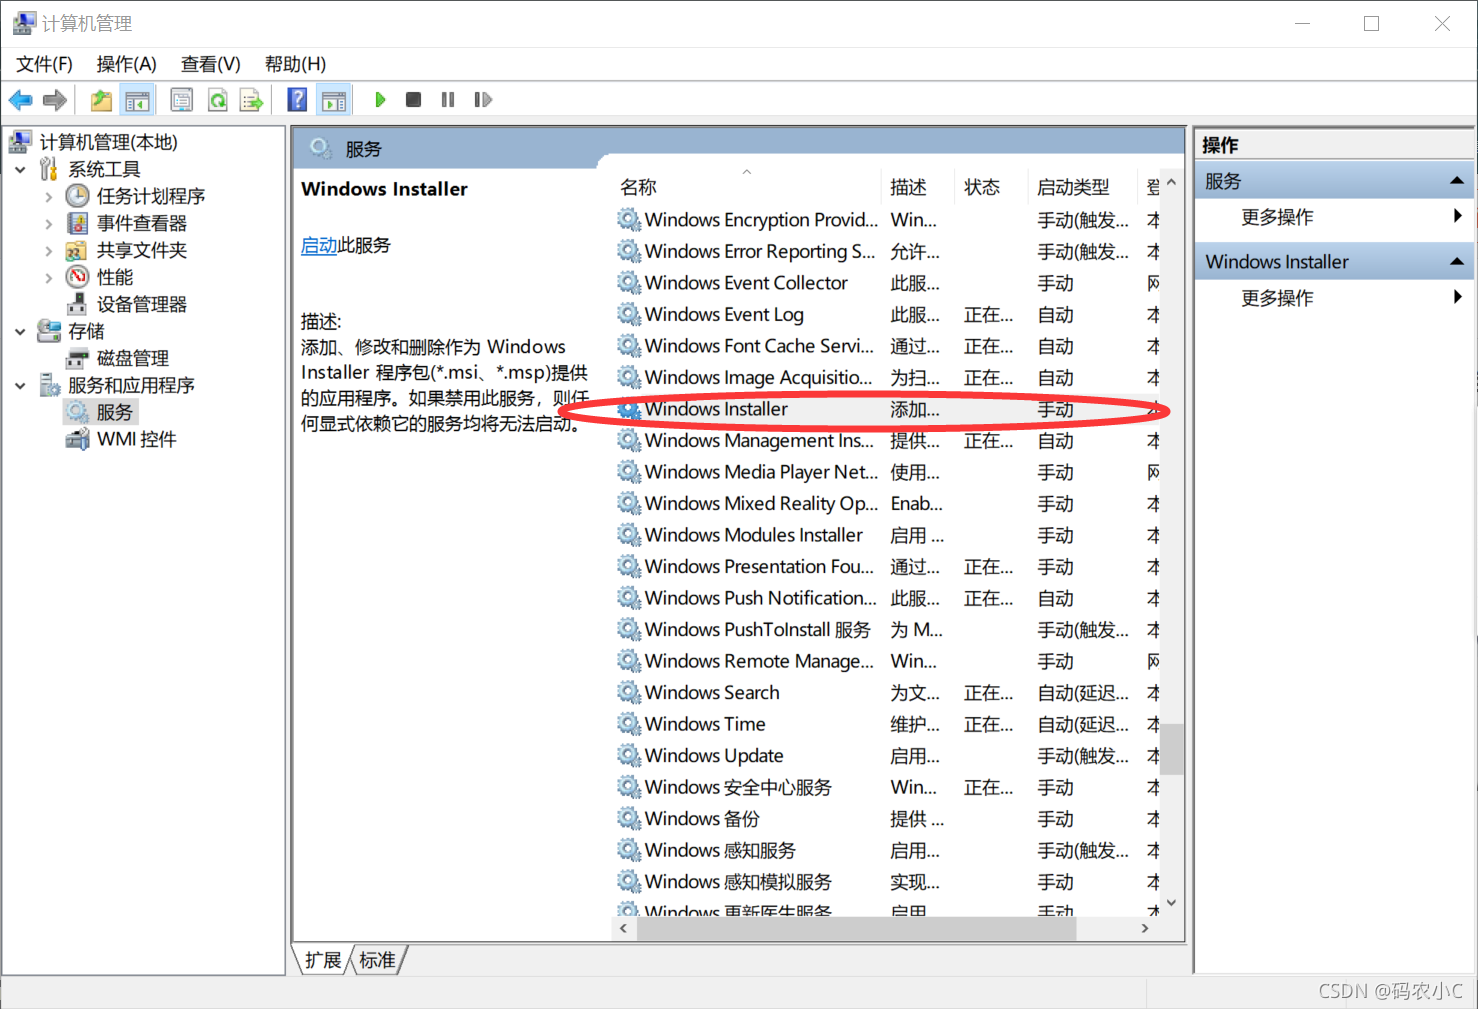Select Performance (性能) tree node
The width and height of the screenshot is (1478, 1009).
point(114,277)
